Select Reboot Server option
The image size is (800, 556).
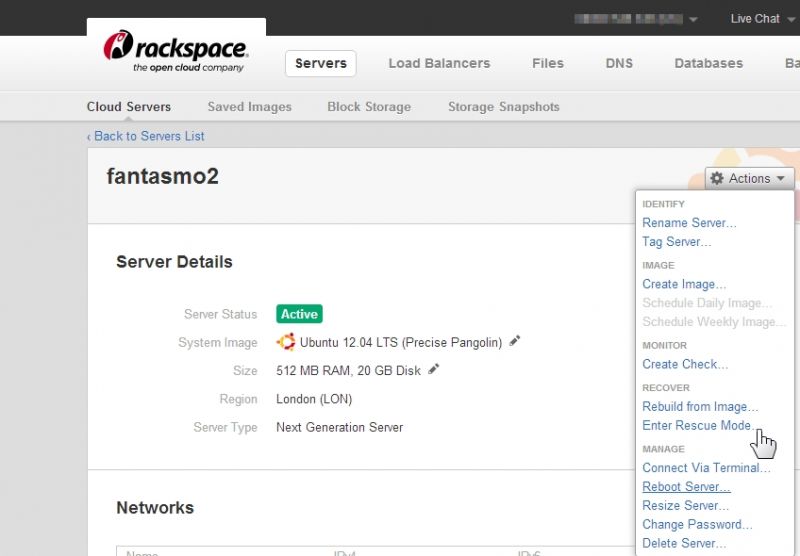coord(686,487)
